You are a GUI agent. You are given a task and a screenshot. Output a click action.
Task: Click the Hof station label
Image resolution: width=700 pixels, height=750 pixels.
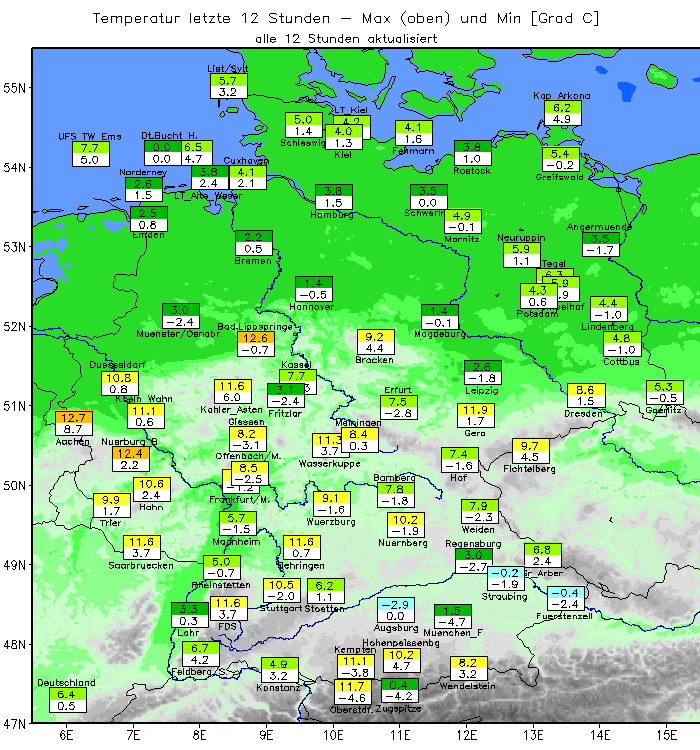pos(458,477)
